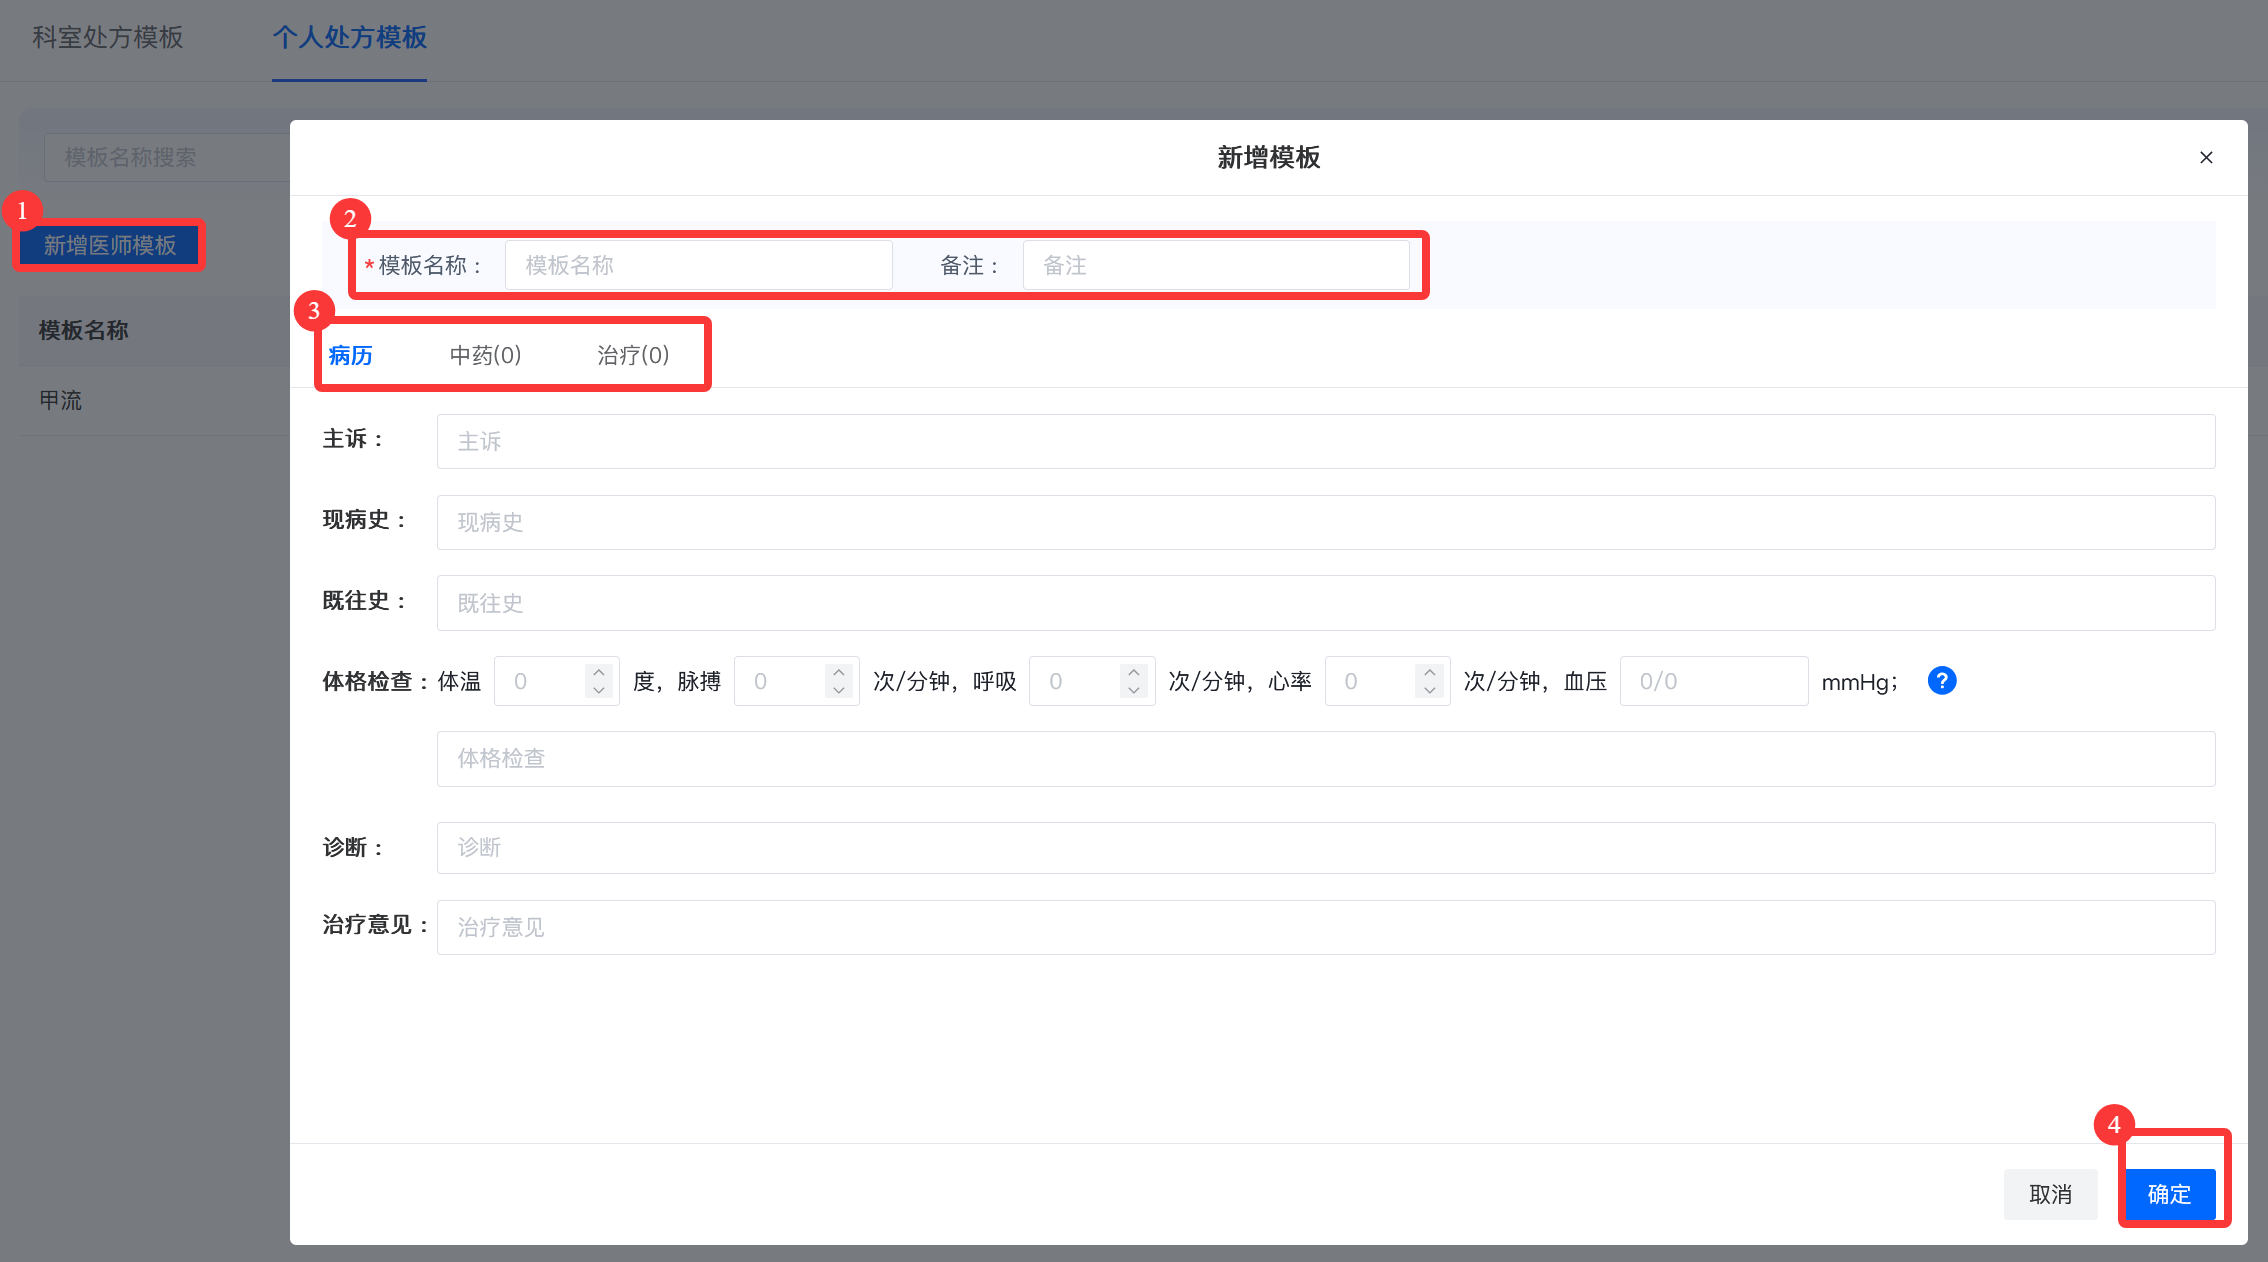Decrease 心率 value with down arrow
Screen dimensions: 2268x1262
(1430, 691)
